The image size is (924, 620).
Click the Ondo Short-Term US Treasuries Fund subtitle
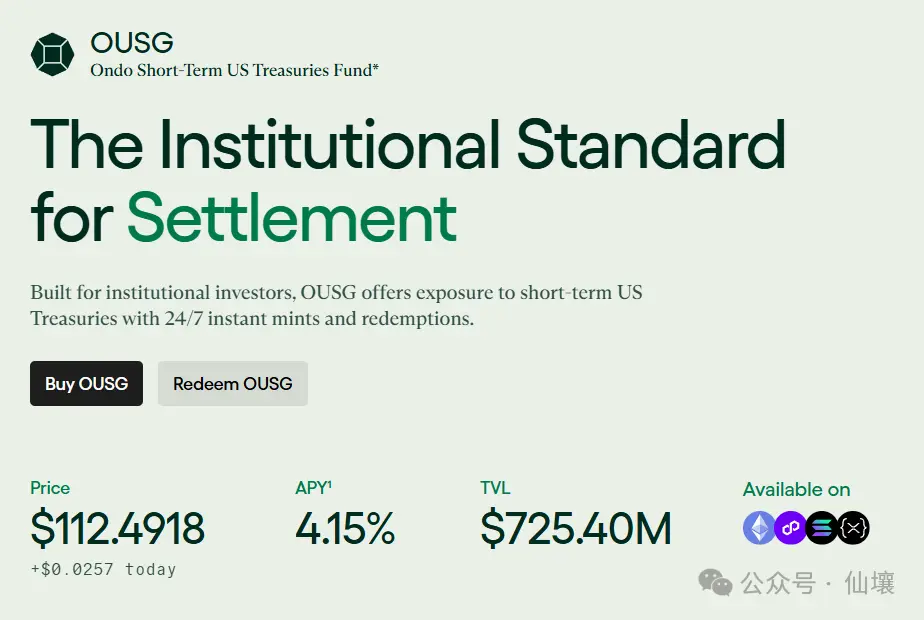pyautogui.click(x=234, y=71)
